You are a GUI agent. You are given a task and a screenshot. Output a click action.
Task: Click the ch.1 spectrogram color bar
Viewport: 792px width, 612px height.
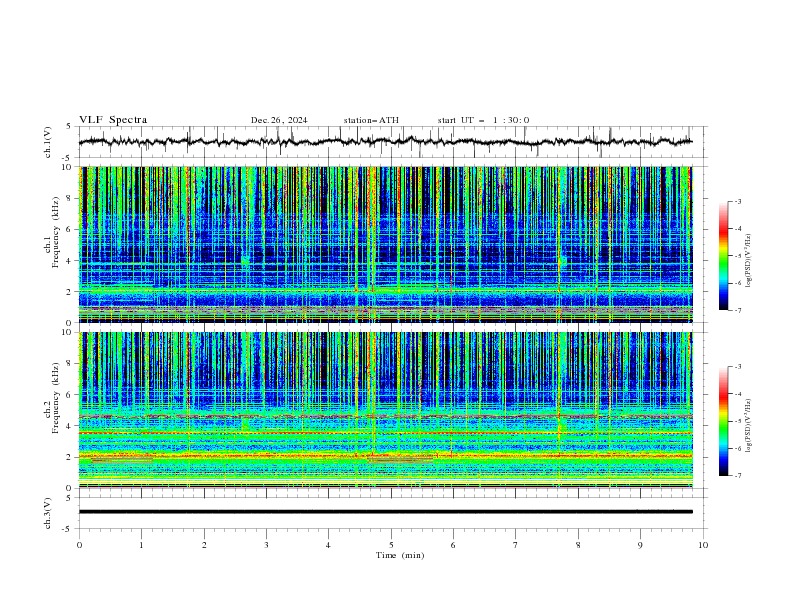point(723,256)
